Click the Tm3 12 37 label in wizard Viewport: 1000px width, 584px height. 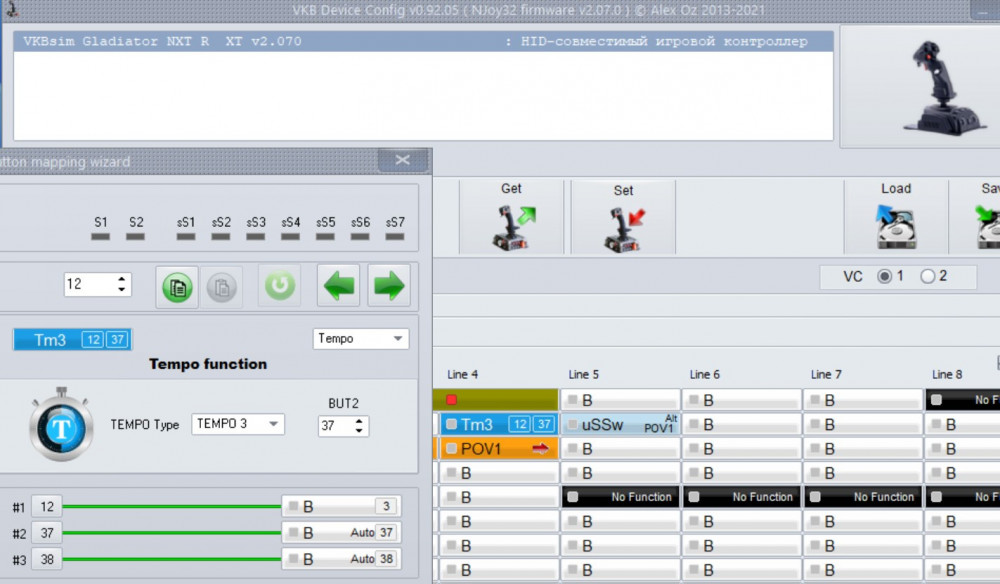click(72, 339)
